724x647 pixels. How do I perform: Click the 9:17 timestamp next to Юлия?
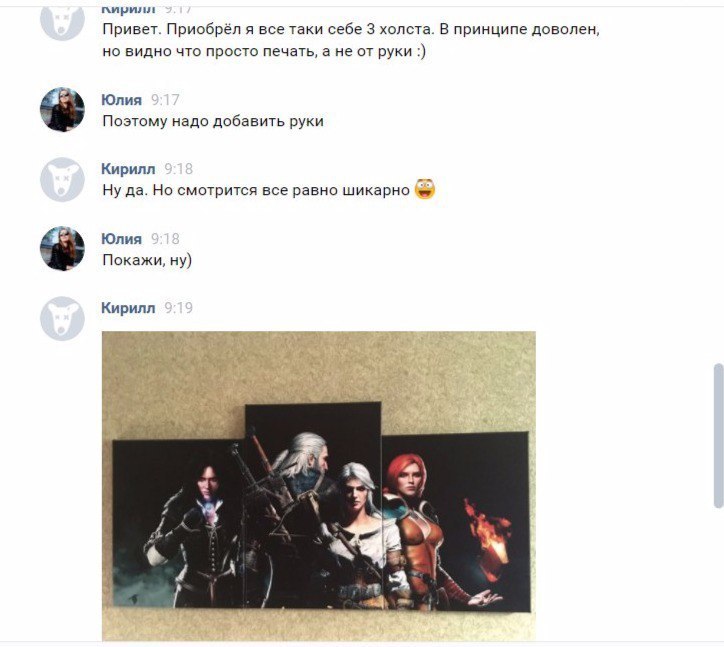(x=165, y=100)
